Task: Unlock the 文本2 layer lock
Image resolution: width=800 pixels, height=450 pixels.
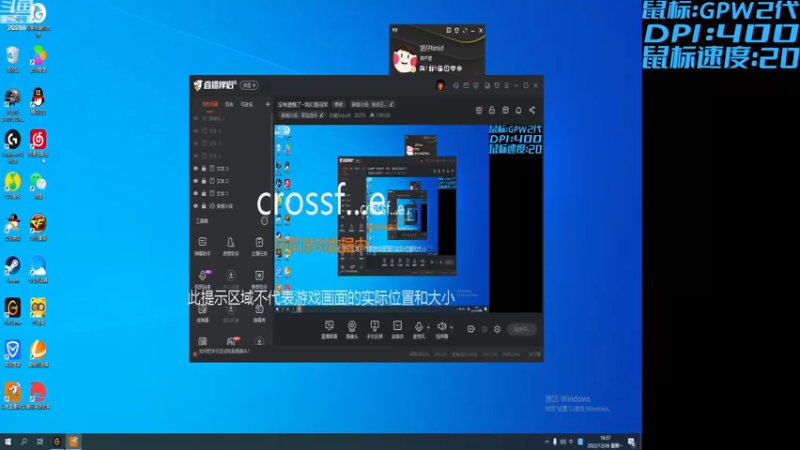Action: point(204,181)
